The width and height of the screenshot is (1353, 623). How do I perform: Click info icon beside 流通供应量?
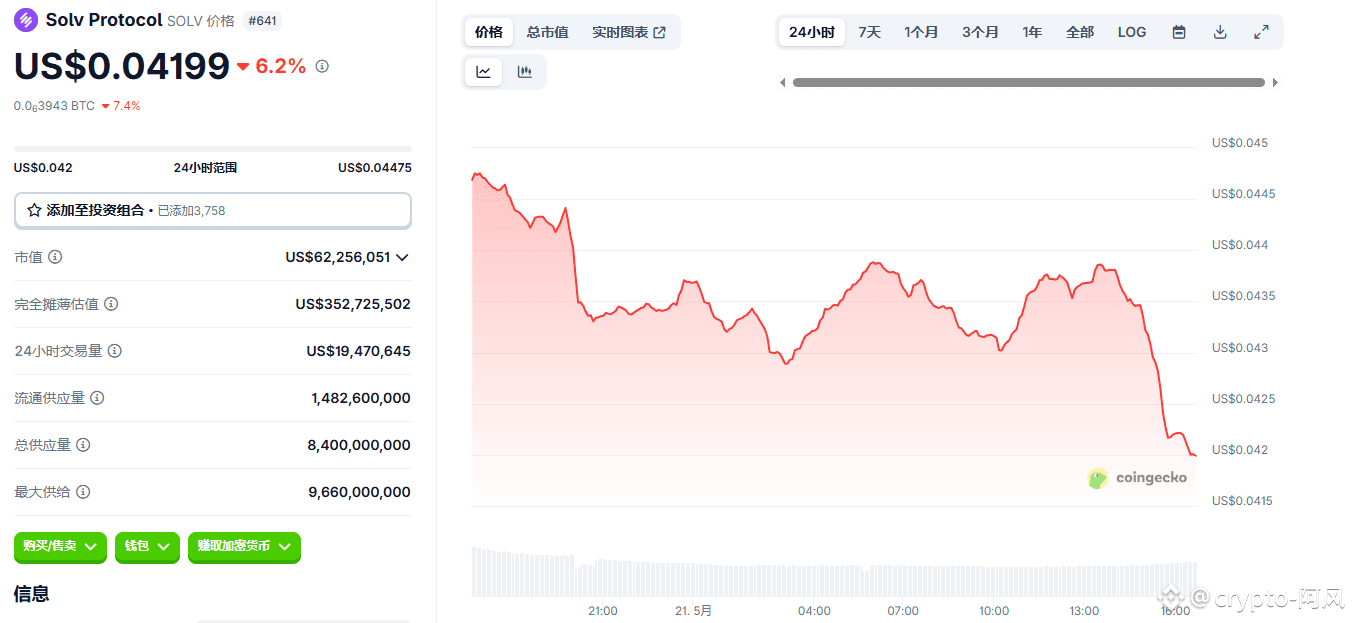point(97,398)
